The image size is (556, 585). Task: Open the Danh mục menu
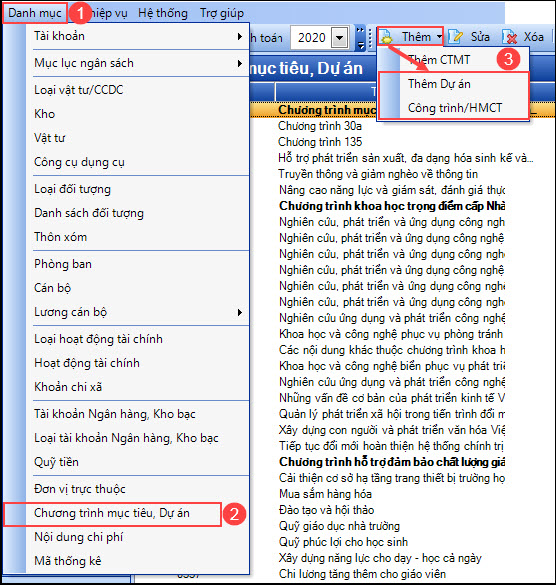tap(35, 13)
